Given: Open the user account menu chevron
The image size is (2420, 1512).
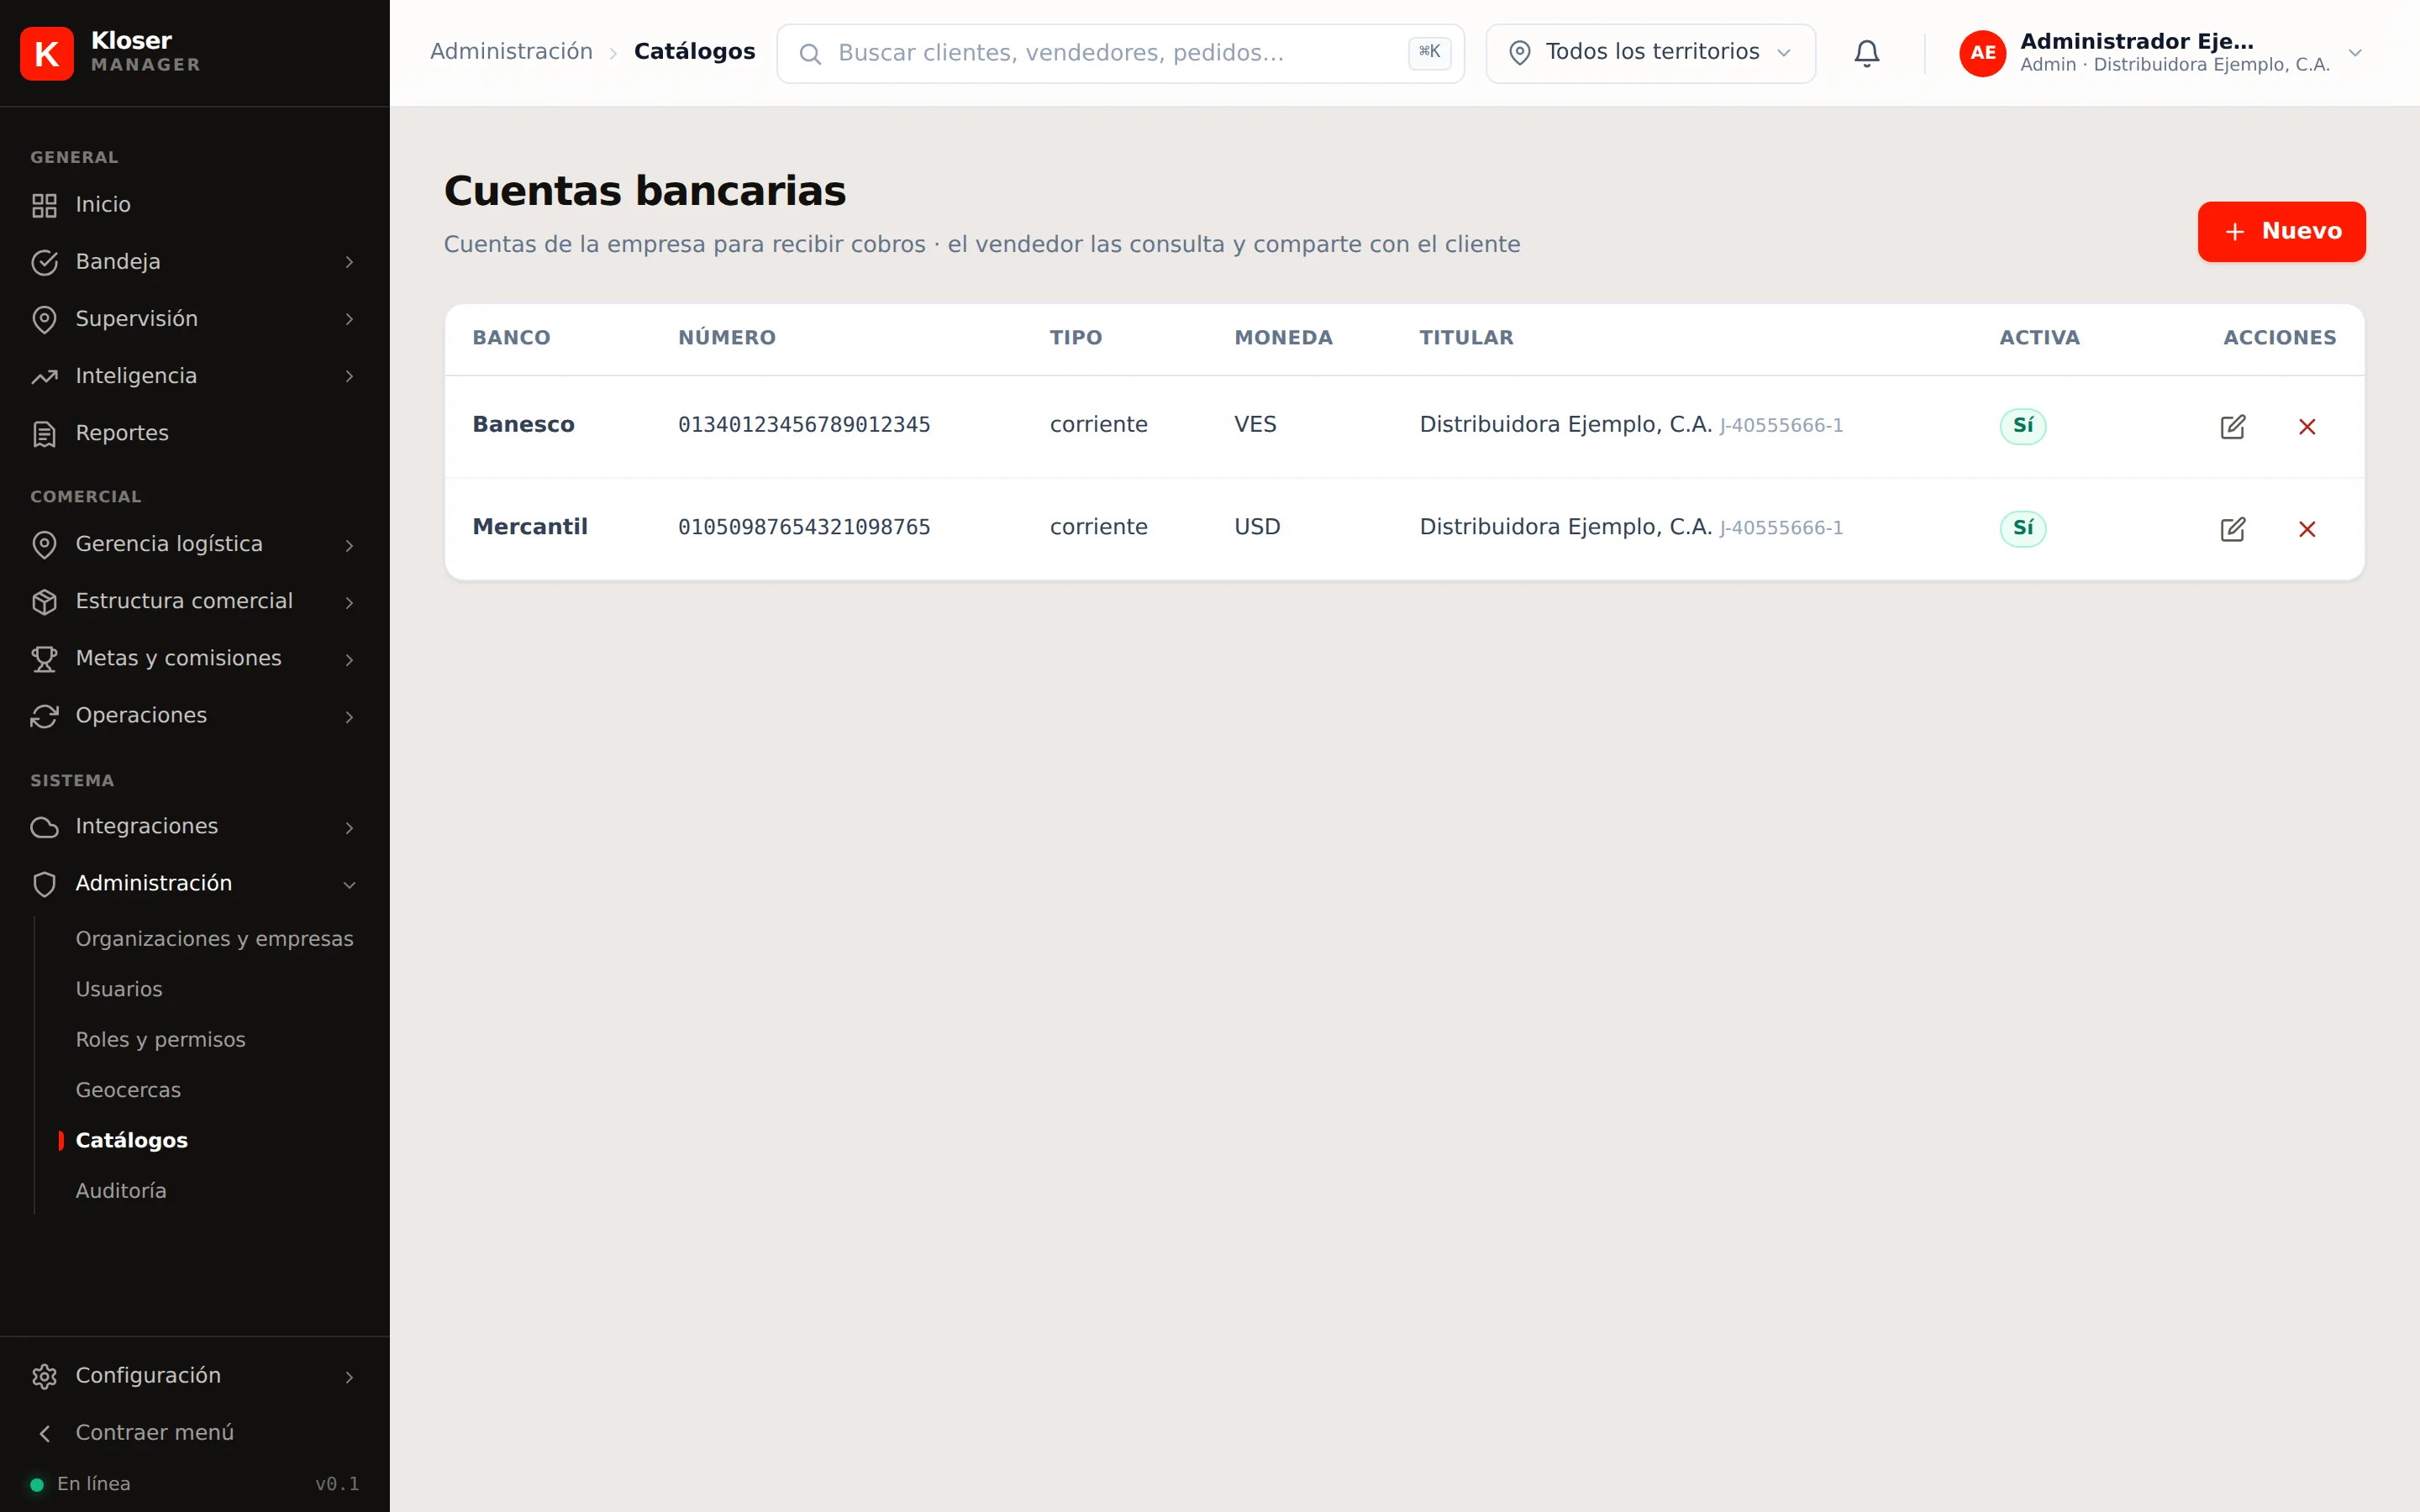Looking at the screenshot, I should [2354, 53].
